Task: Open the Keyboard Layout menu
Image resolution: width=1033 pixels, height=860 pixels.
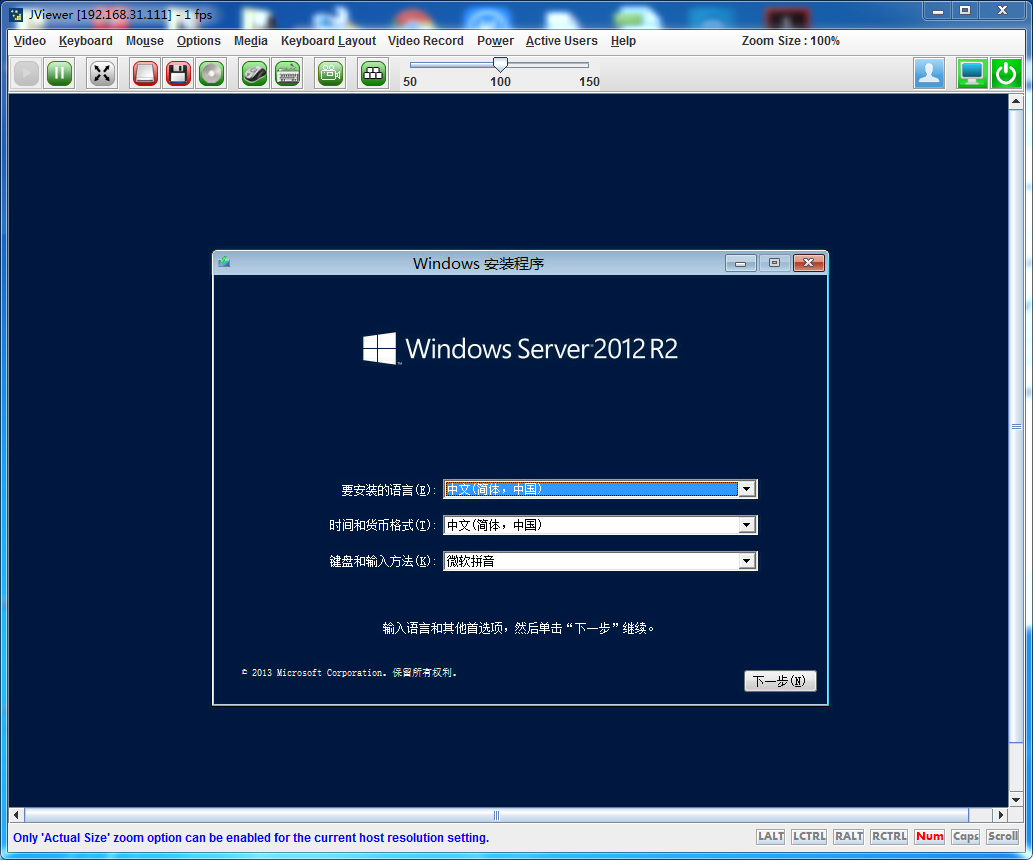Action: click(x=328, y=41)
